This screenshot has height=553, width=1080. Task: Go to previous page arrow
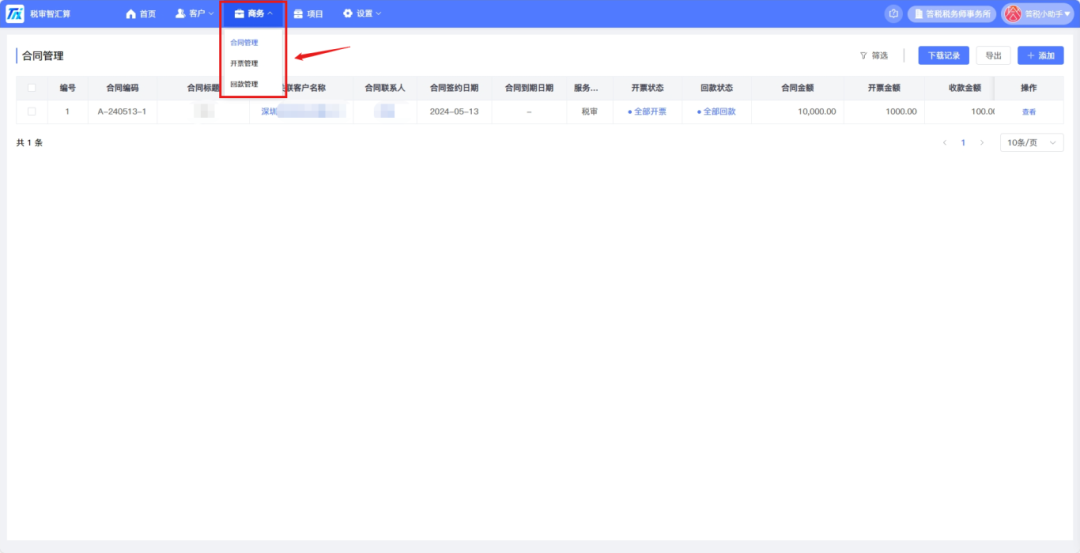tap(944, 143)
